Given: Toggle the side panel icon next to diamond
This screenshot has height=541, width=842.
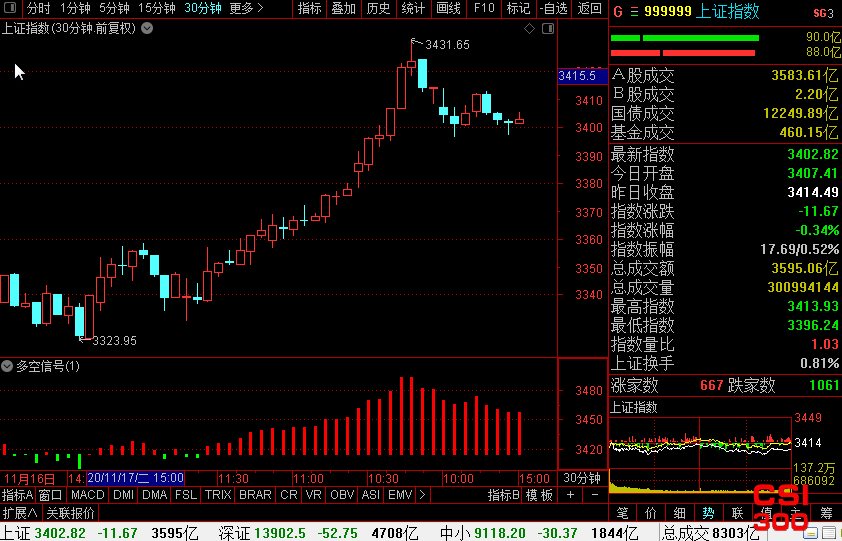Looking at the screenshot, I should click(x=548, y=28).
